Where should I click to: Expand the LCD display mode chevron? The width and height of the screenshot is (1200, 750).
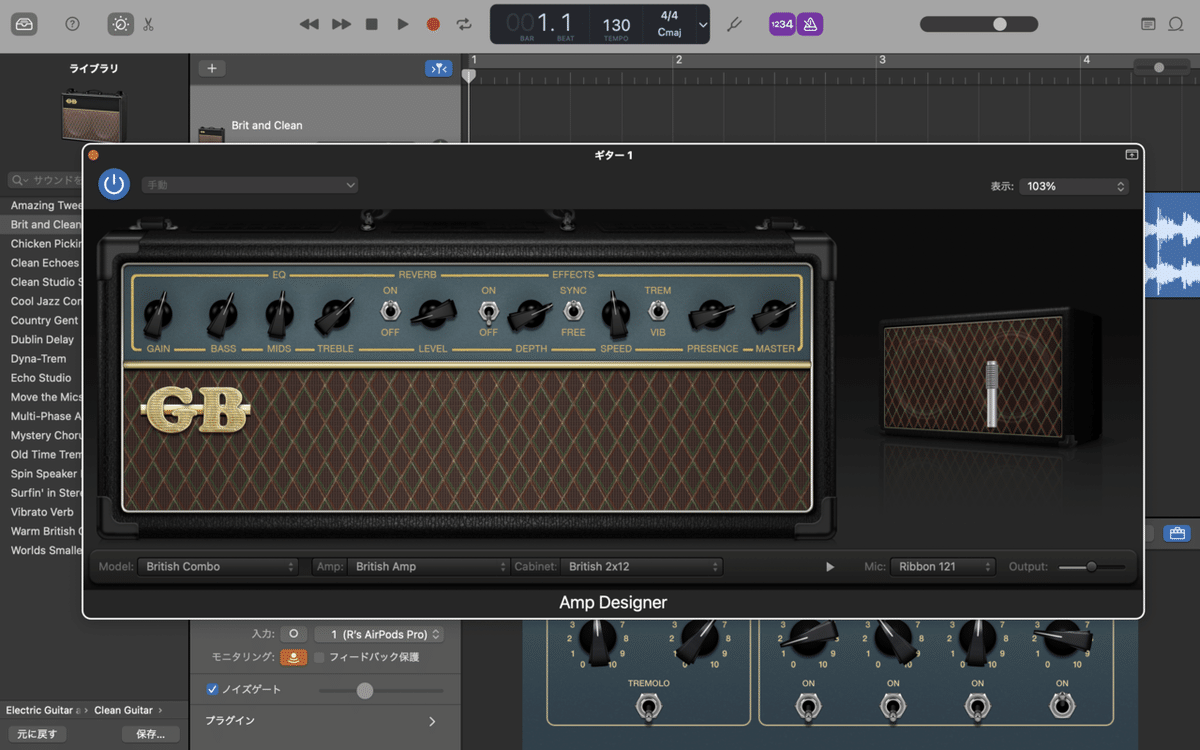coord(703,24)
